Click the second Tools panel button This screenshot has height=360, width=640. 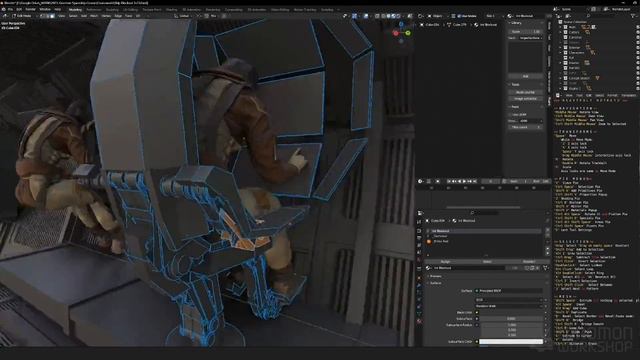coord(525,99)
